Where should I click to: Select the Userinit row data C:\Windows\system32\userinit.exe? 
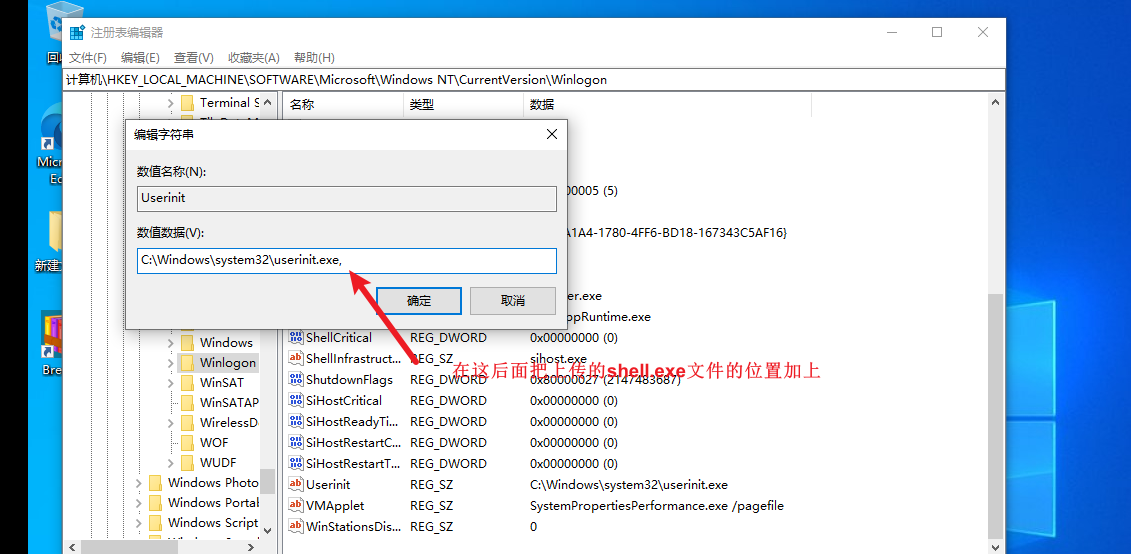pos(629,484)
